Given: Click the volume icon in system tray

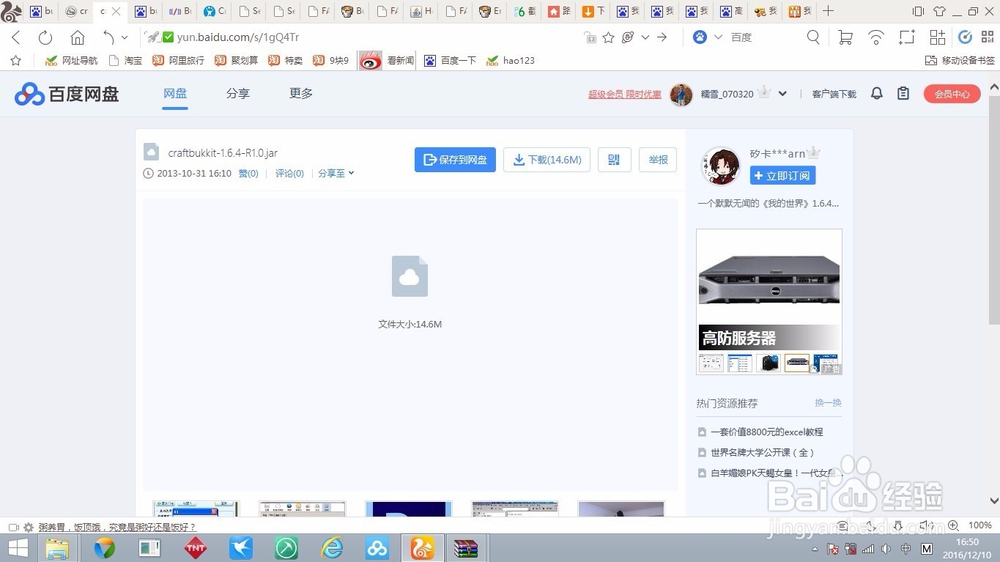Looking at the screenshot, I should tap(886, 549).
